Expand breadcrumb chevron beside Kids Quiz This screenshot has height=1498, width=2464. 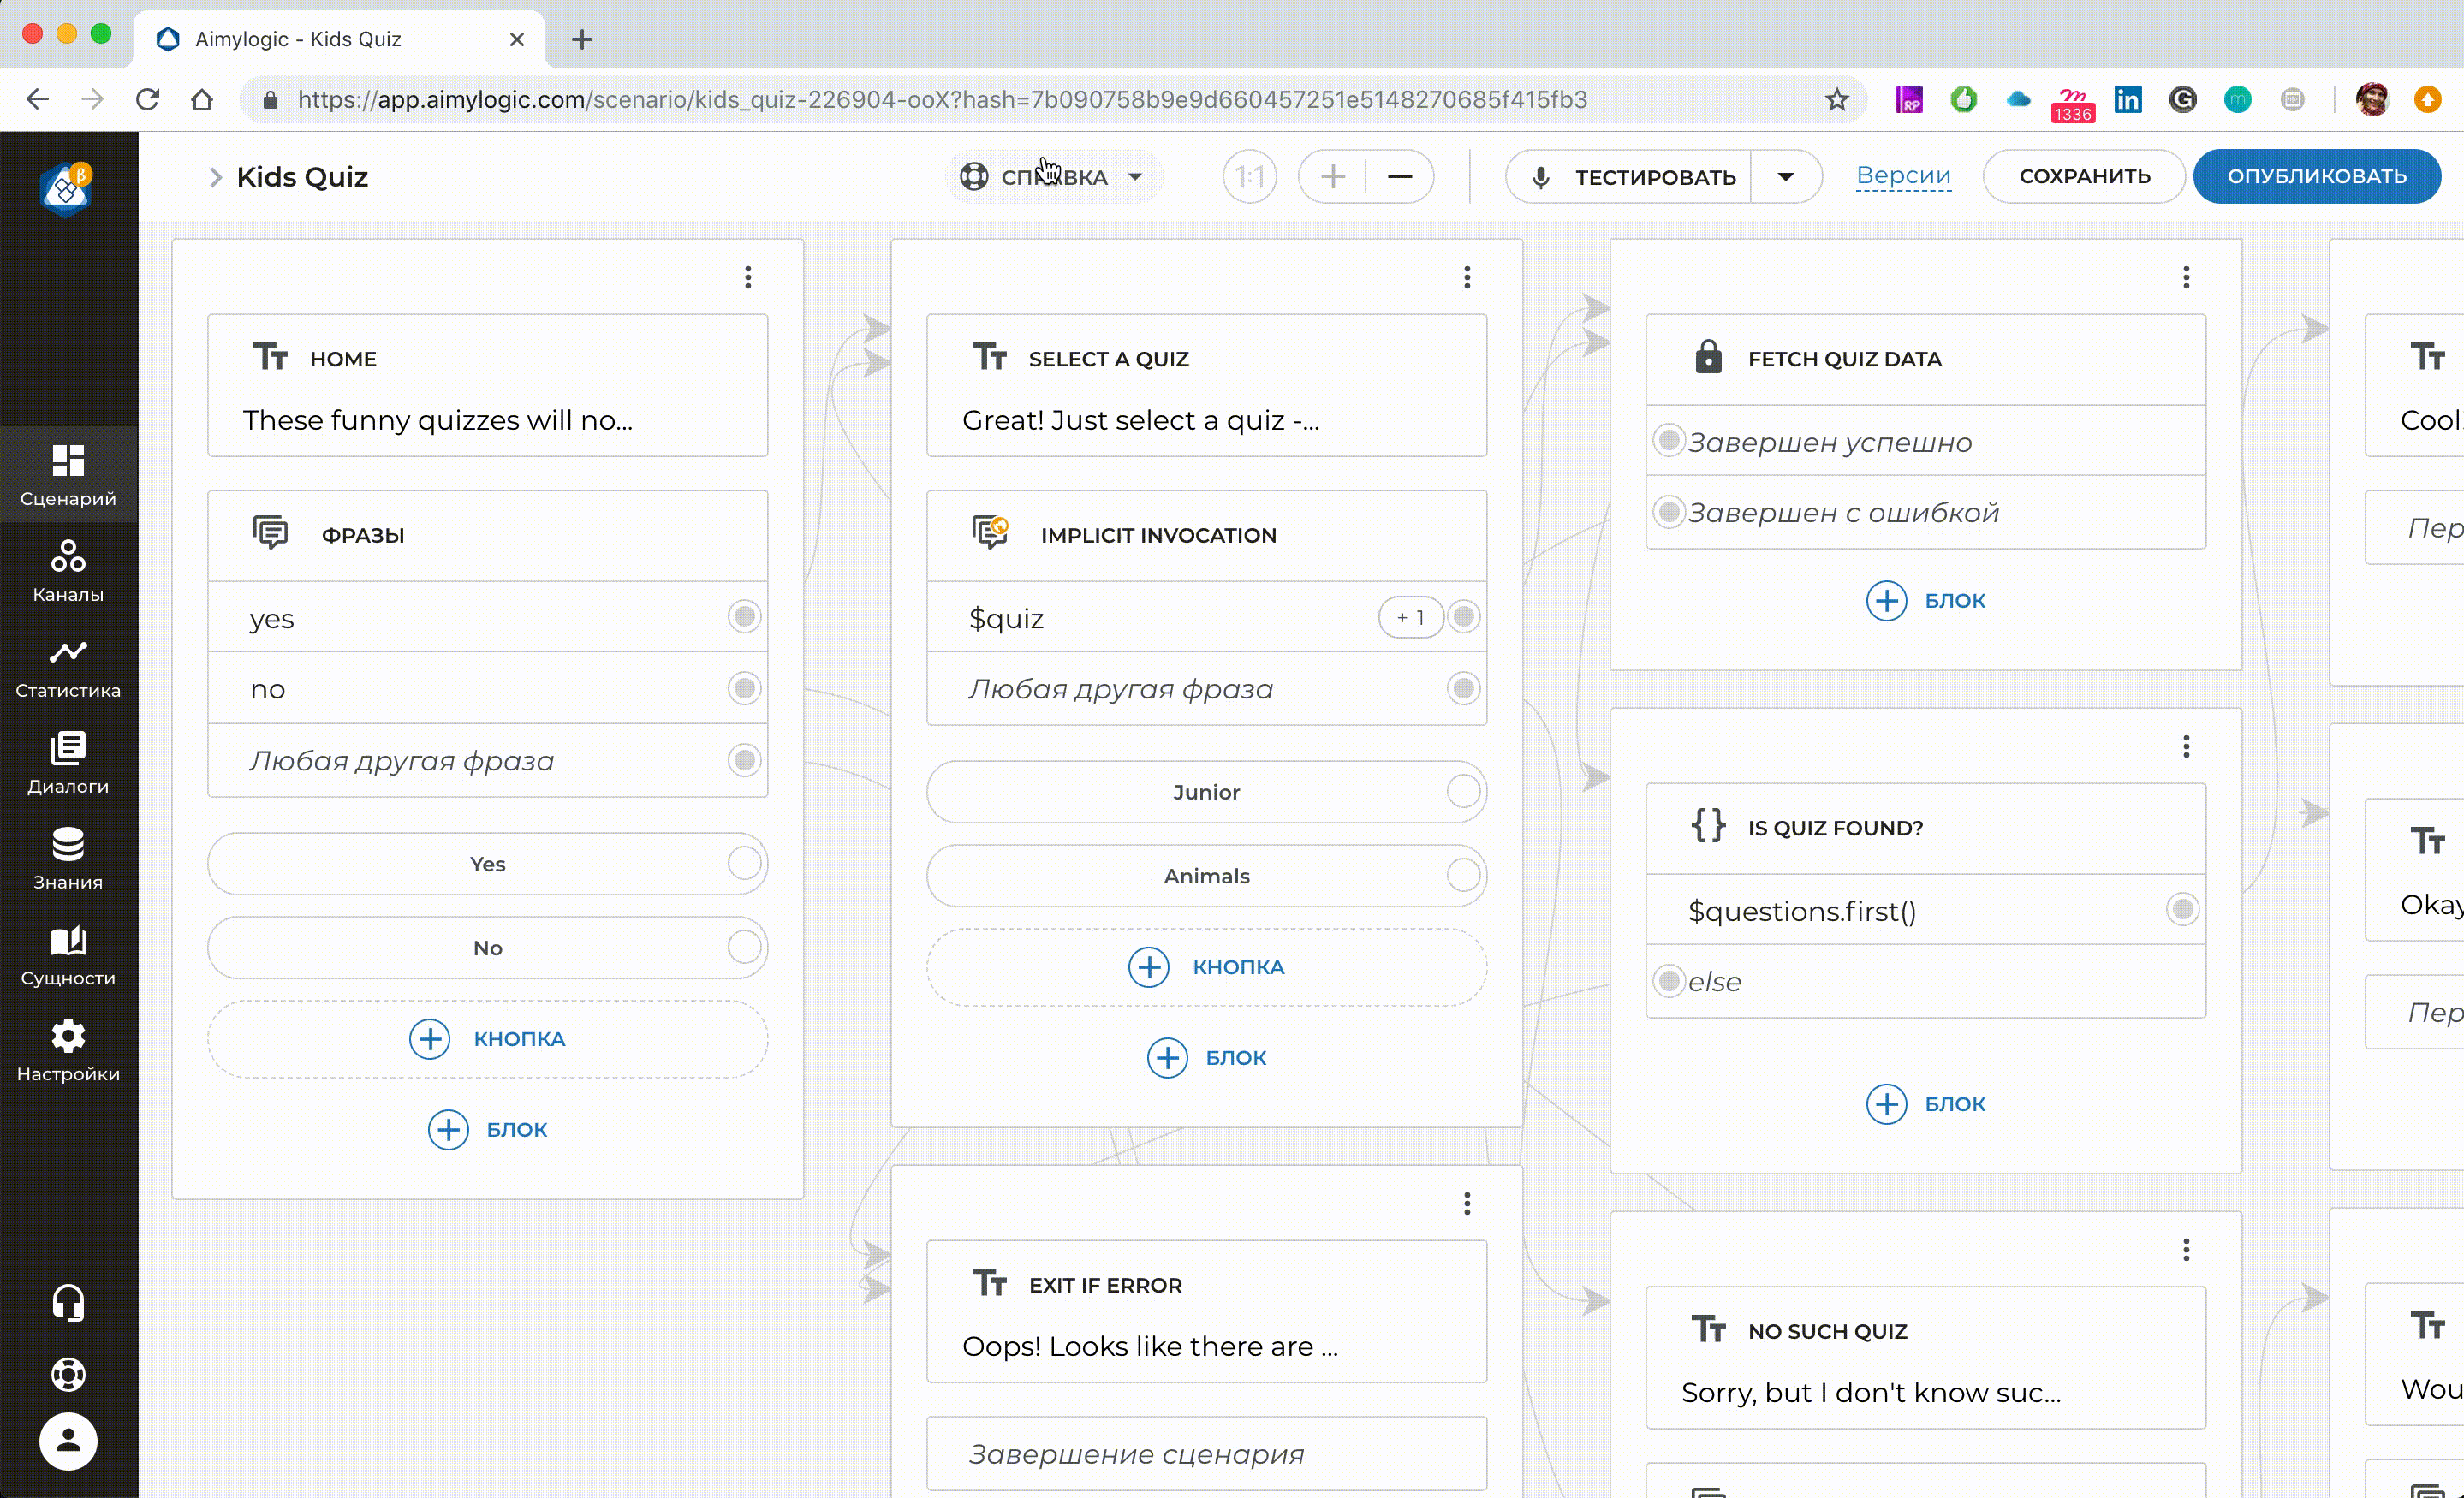pos(215,177)
